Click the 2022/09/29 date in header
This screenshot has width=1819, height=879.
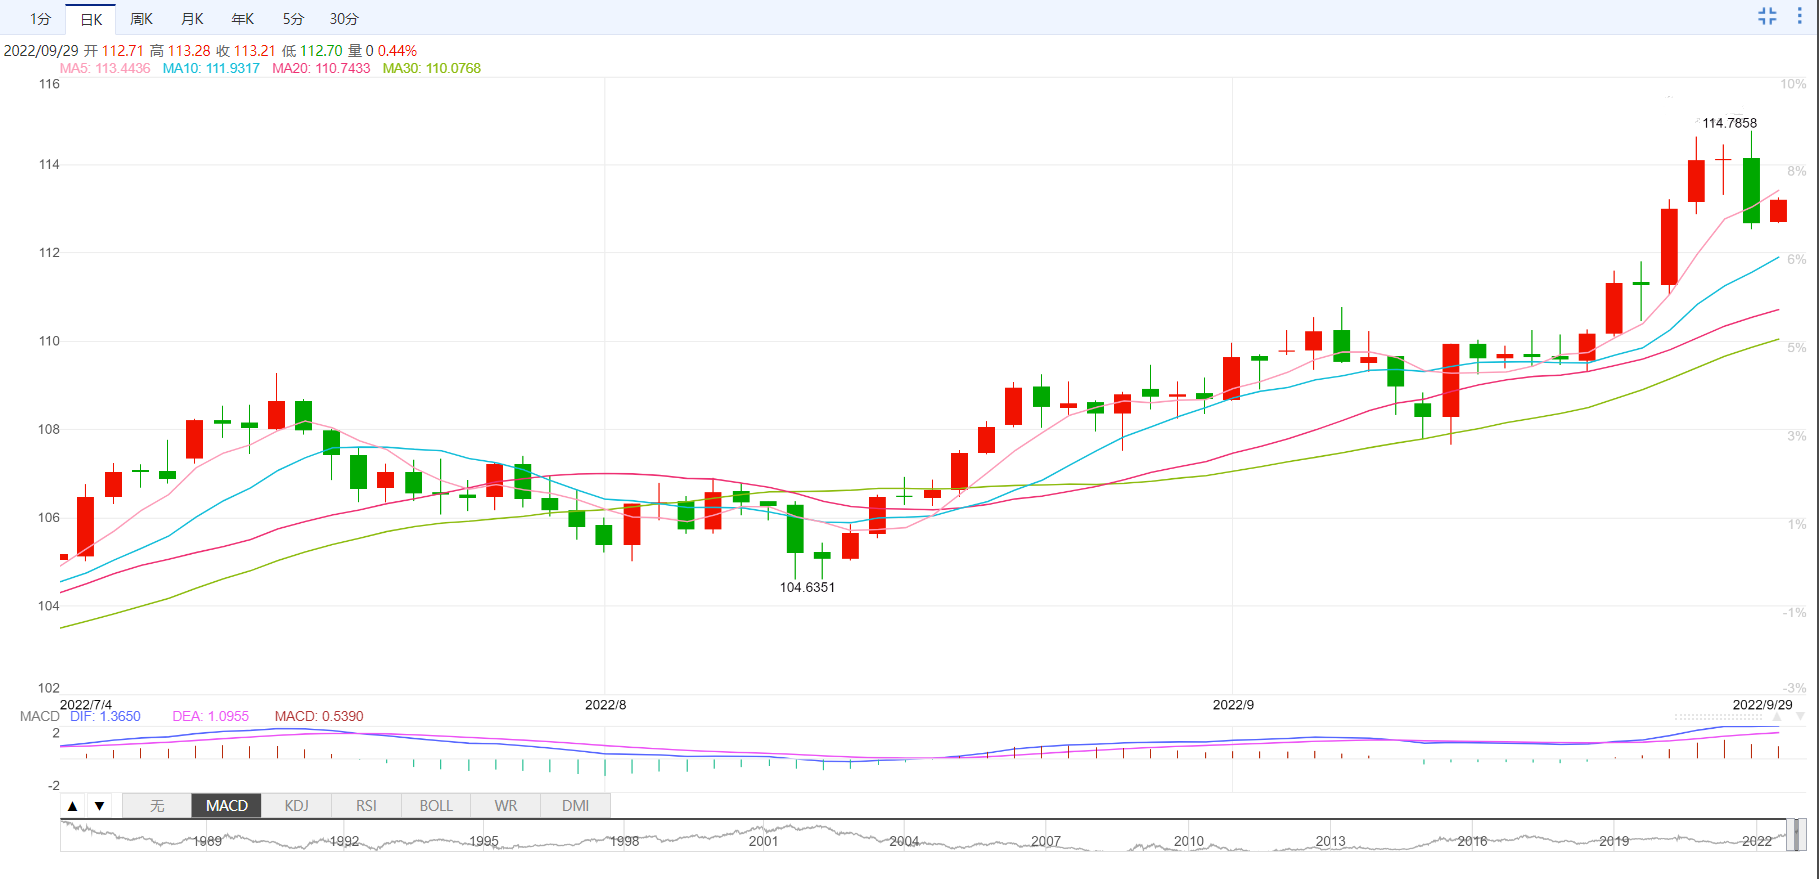(41, 51)
